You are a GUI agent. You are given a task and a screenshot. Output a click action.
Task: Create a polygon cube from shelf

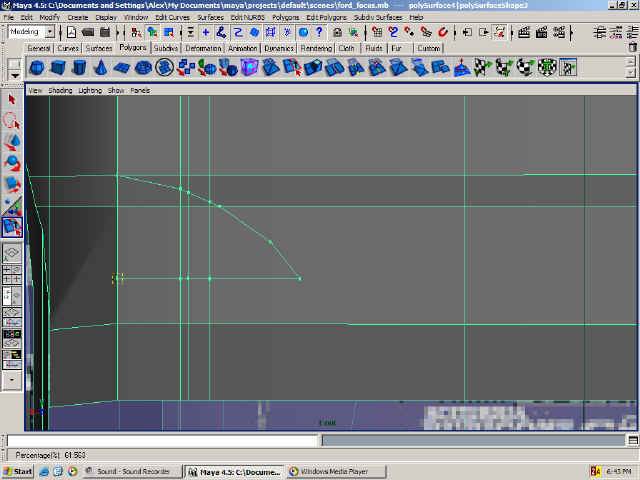(x=58, y=68)
